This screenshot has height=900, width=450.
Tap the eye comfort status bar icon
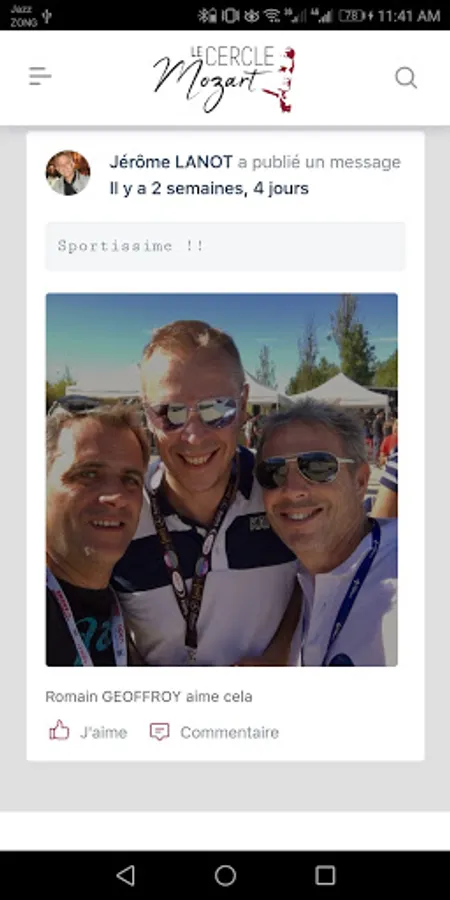(251, 15)
